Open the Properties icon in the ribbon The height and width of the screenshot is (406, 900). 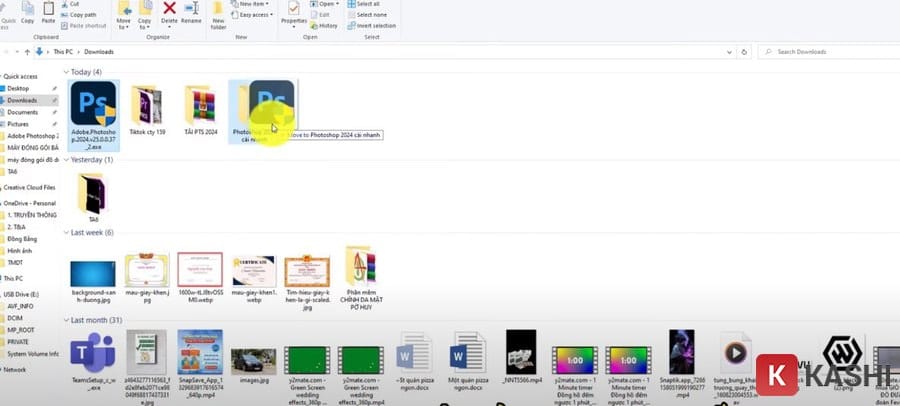294,12
